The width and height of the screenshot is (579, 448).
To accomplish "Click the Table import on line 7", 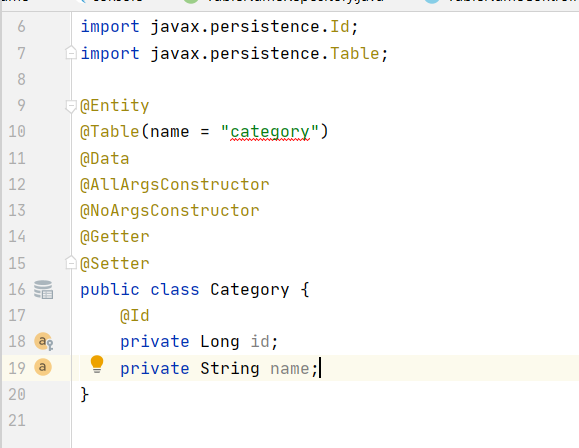I will pos(354,54).
